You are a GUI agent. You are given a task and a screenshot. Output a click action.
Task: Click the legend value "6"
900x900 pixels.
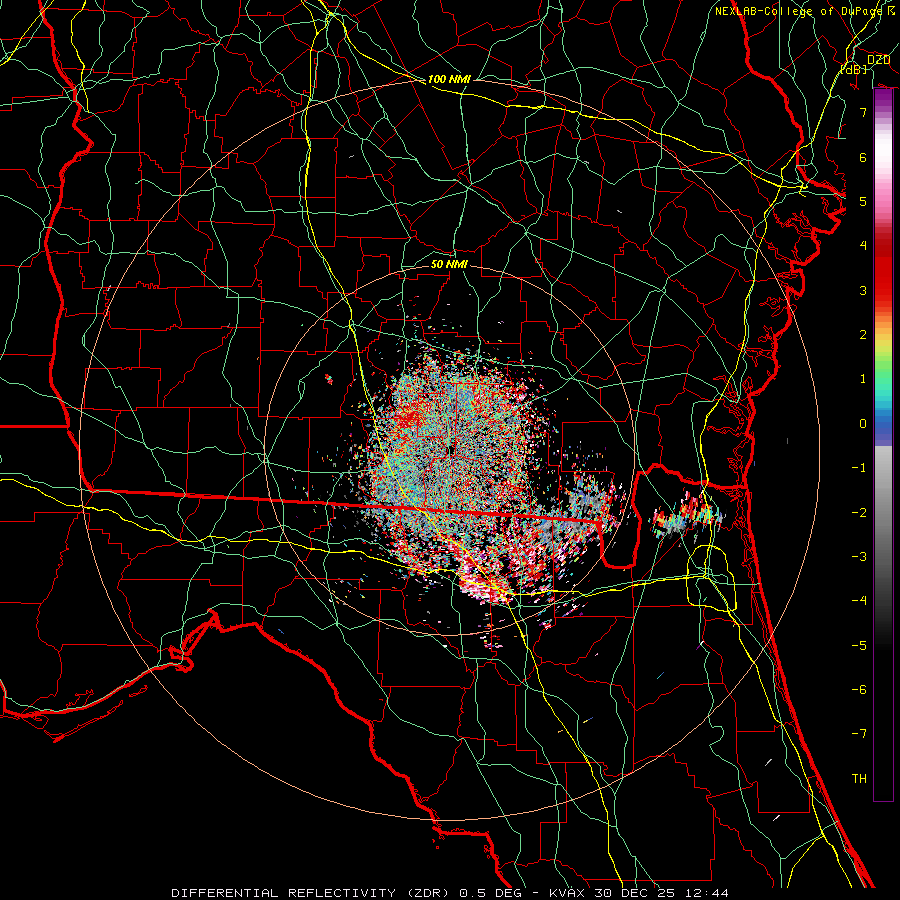(863, 157)
